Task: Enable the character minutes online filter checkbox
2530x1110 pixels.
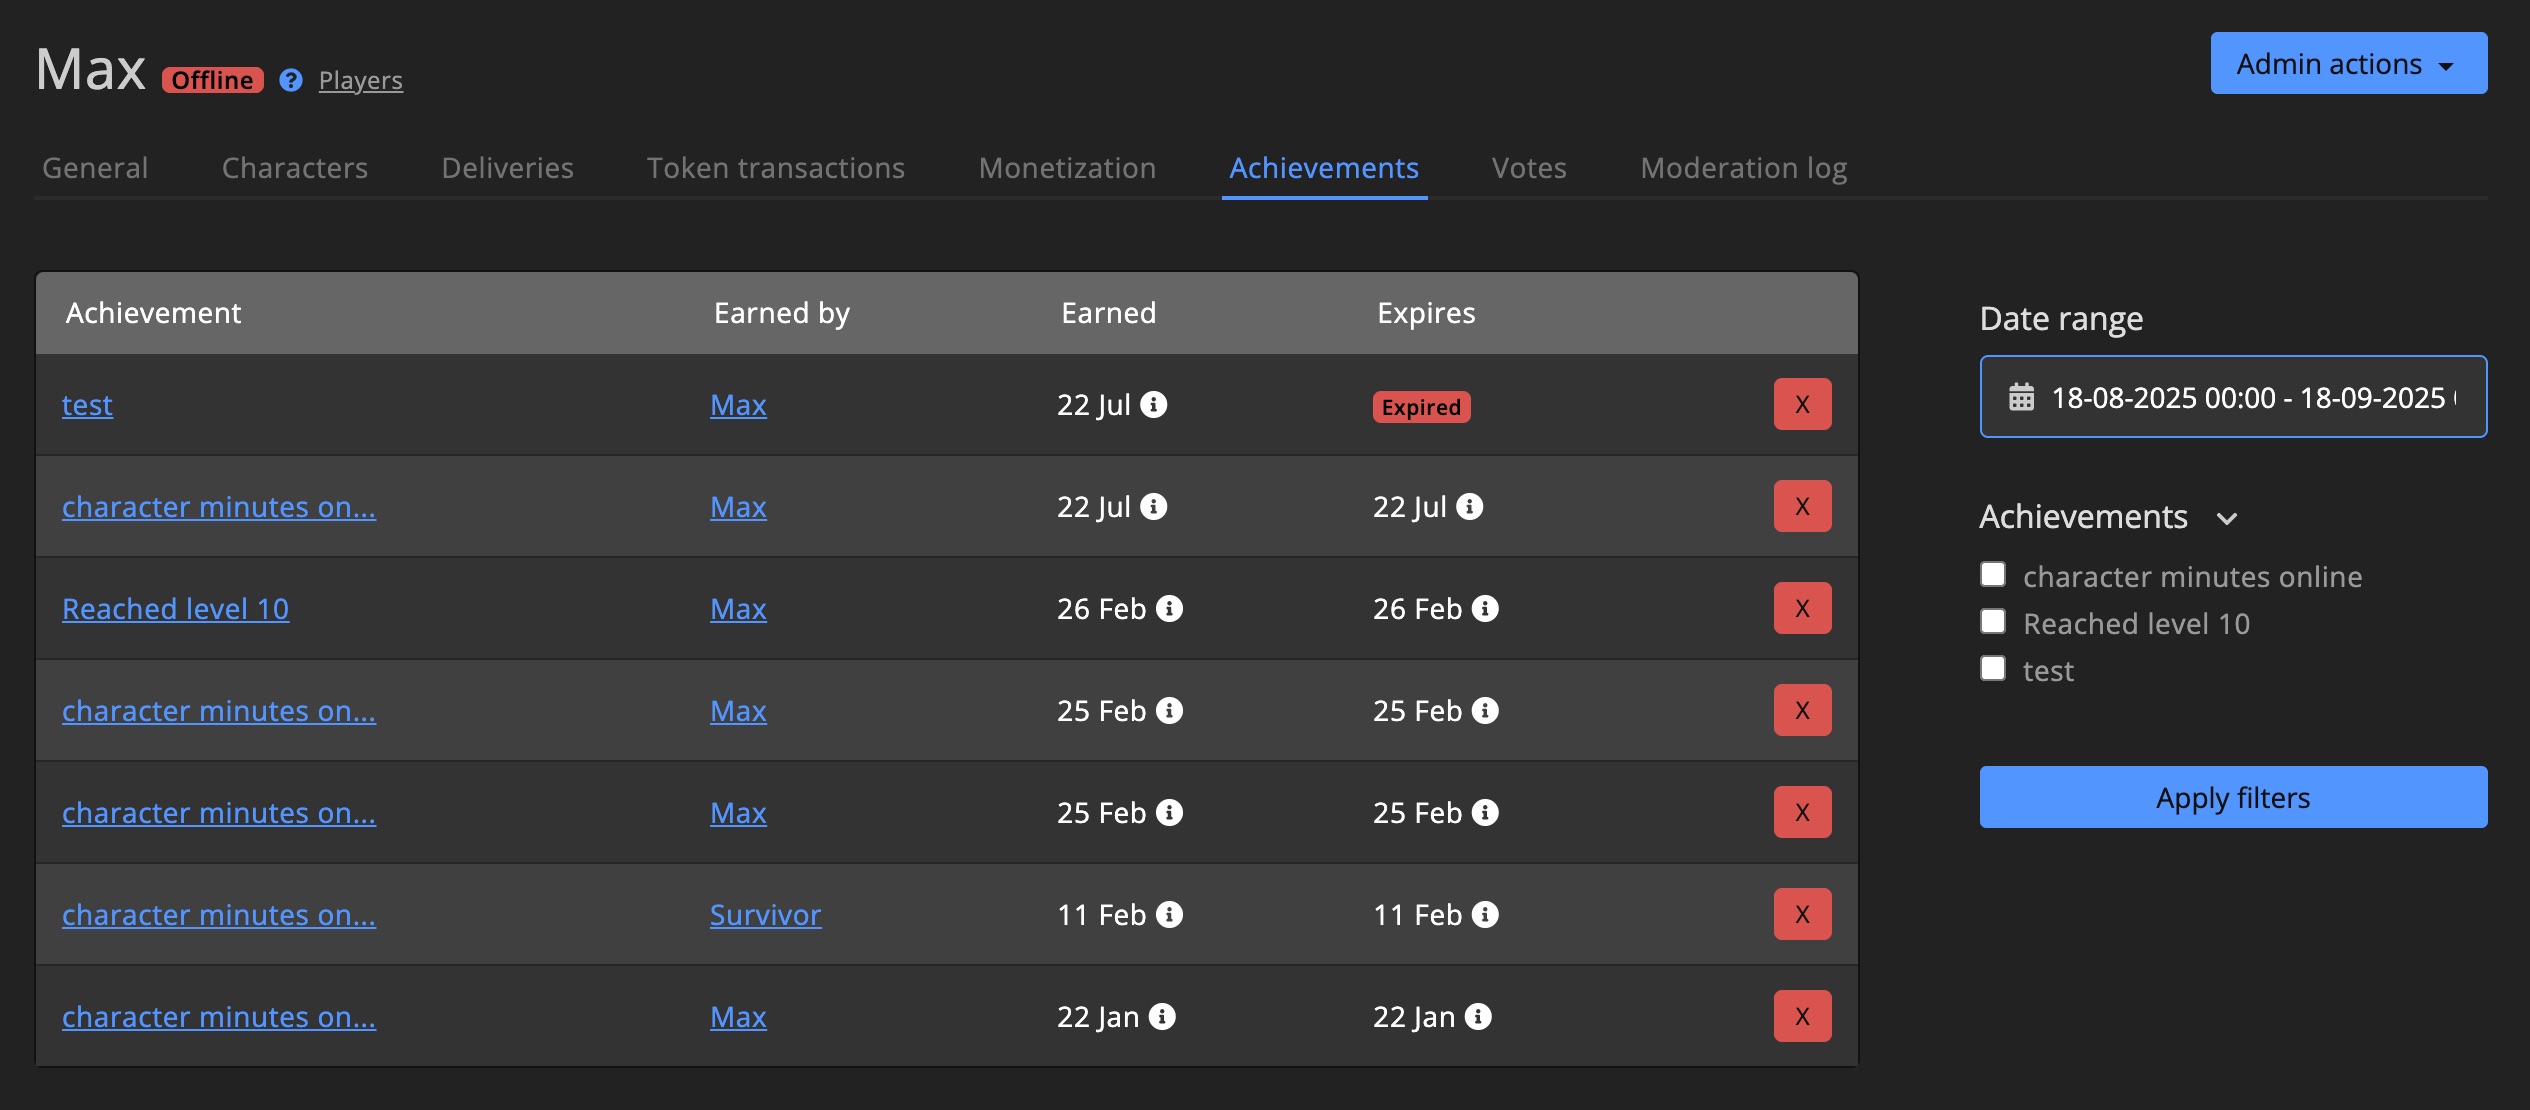Action: [x=1993, y=574]
